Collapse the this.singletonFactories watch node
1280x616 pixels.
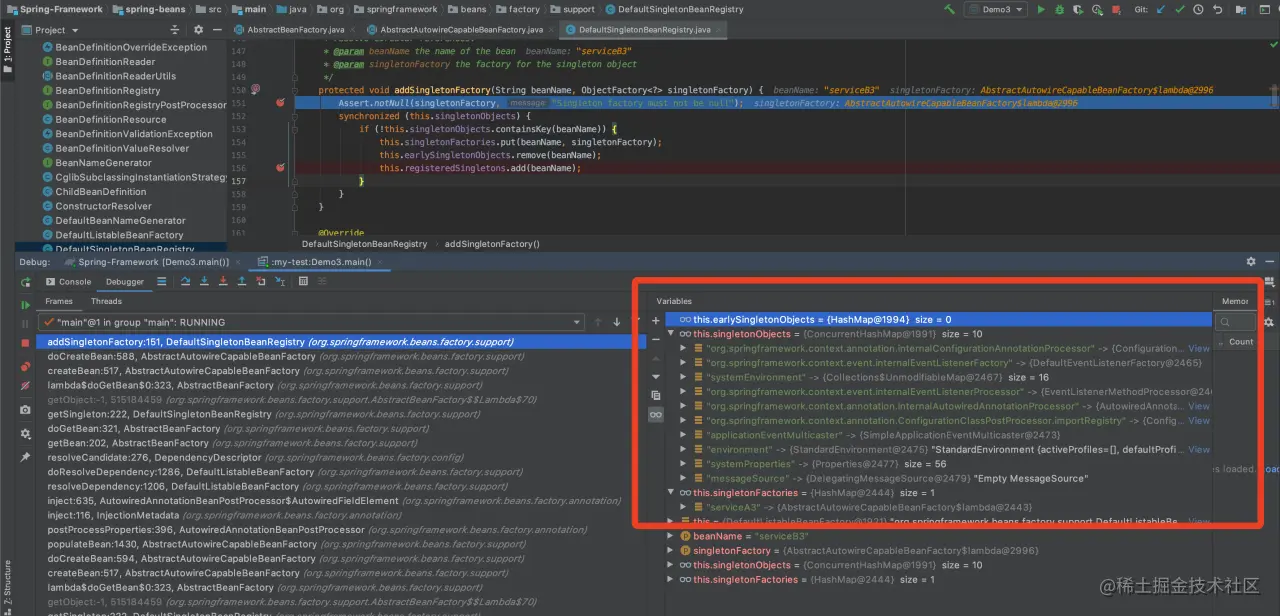pos(671,493)
